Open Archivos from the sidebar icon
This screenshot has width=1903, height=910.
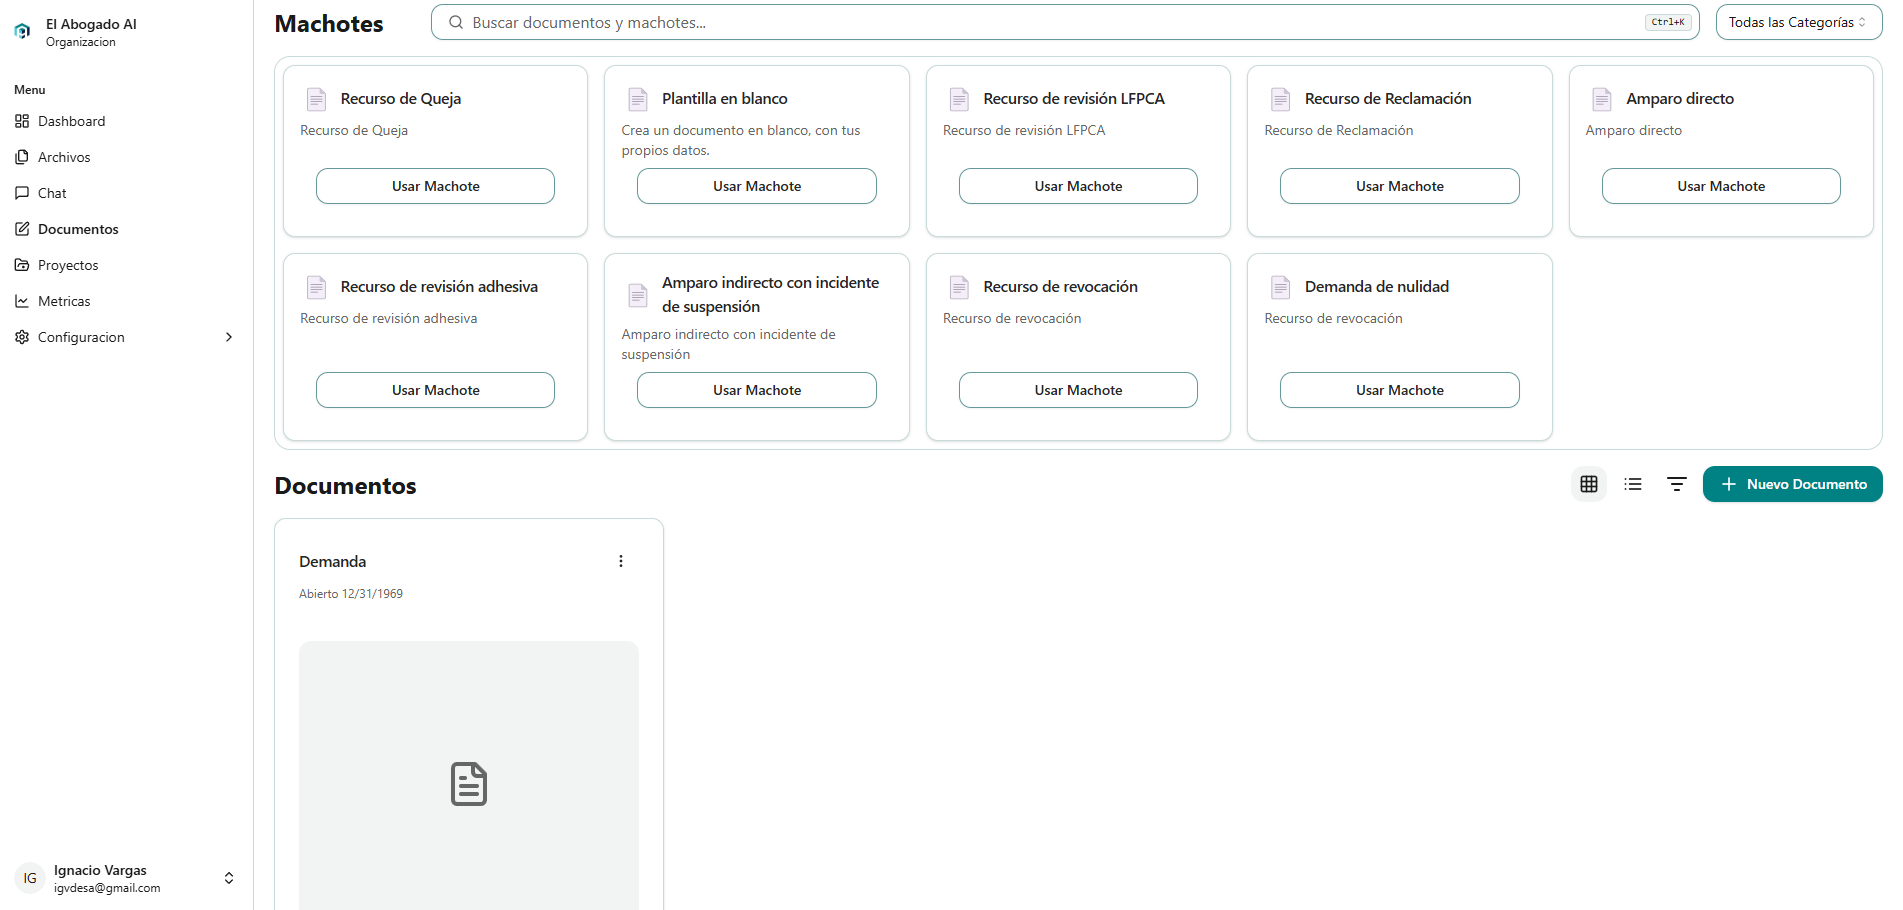coord(22,156)
